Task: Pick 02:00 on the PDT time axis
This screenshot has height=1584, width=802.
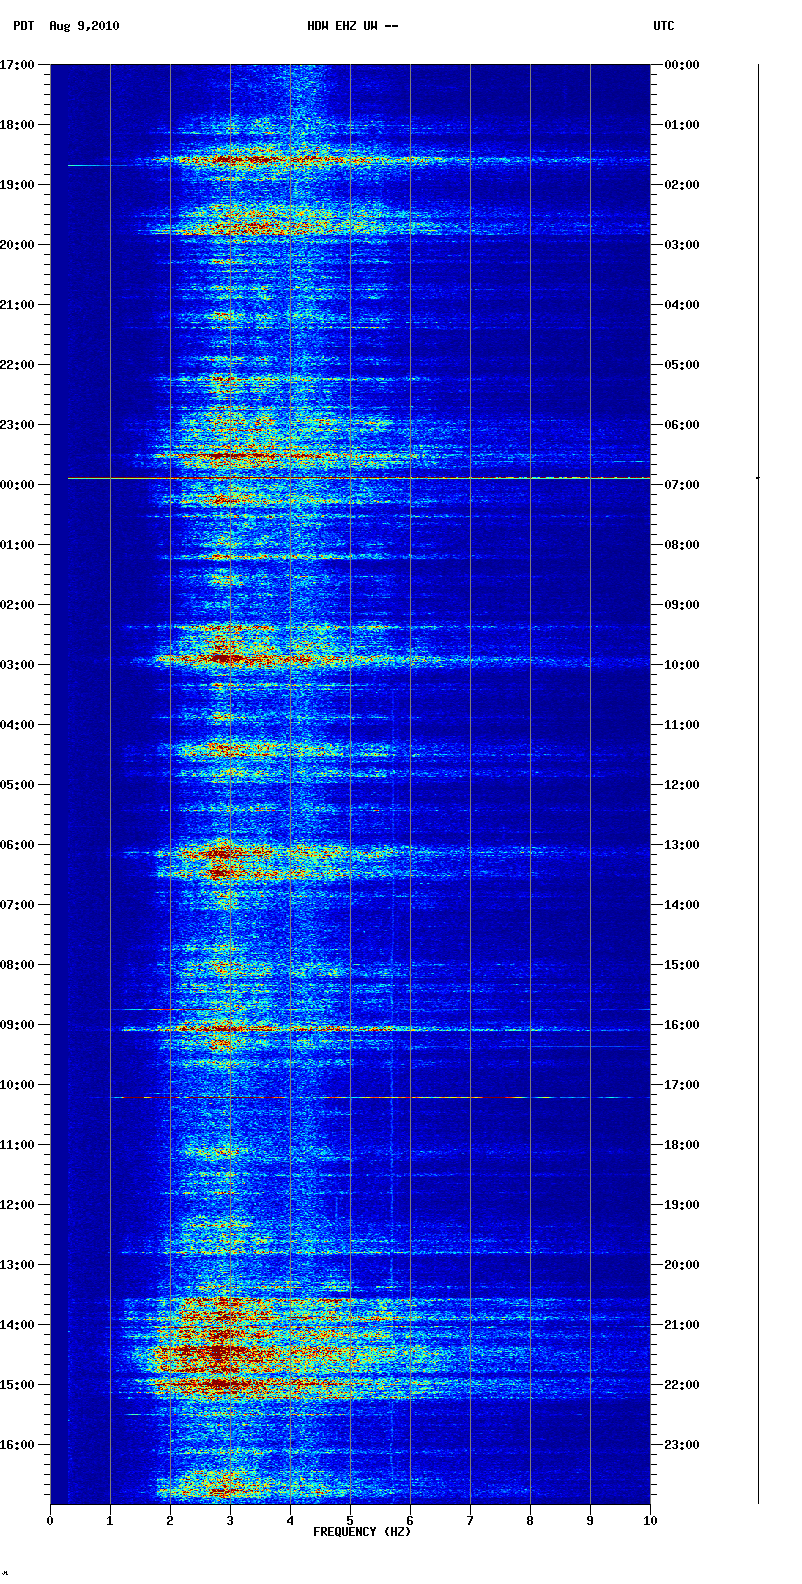Action: point(17,605)
